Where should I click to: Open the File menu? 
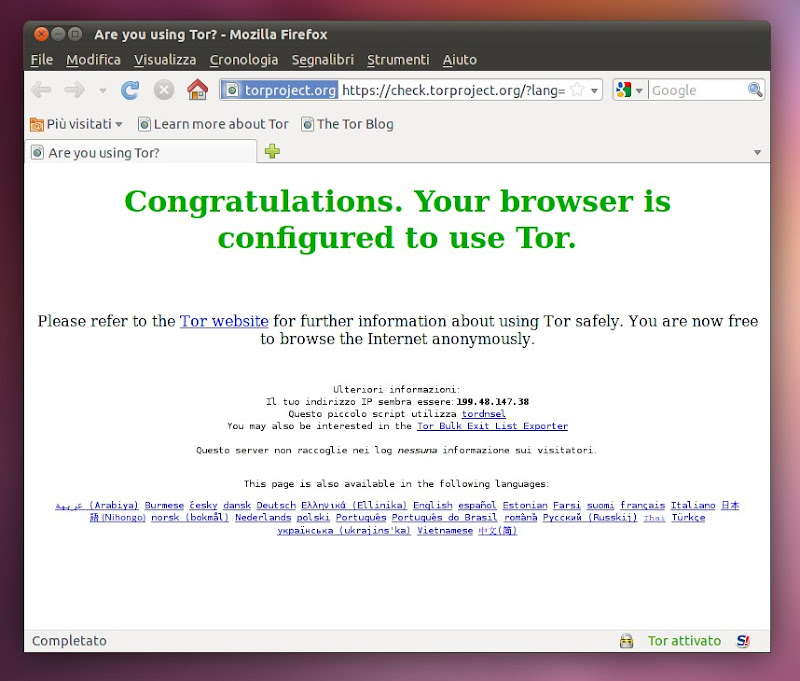(x=42, y=60)
